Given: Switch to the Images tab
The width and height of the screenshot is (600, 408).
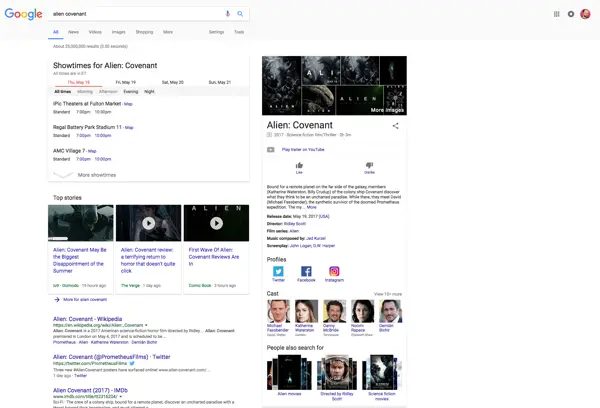Looking at the screenshot, I should tap(119, 32).
